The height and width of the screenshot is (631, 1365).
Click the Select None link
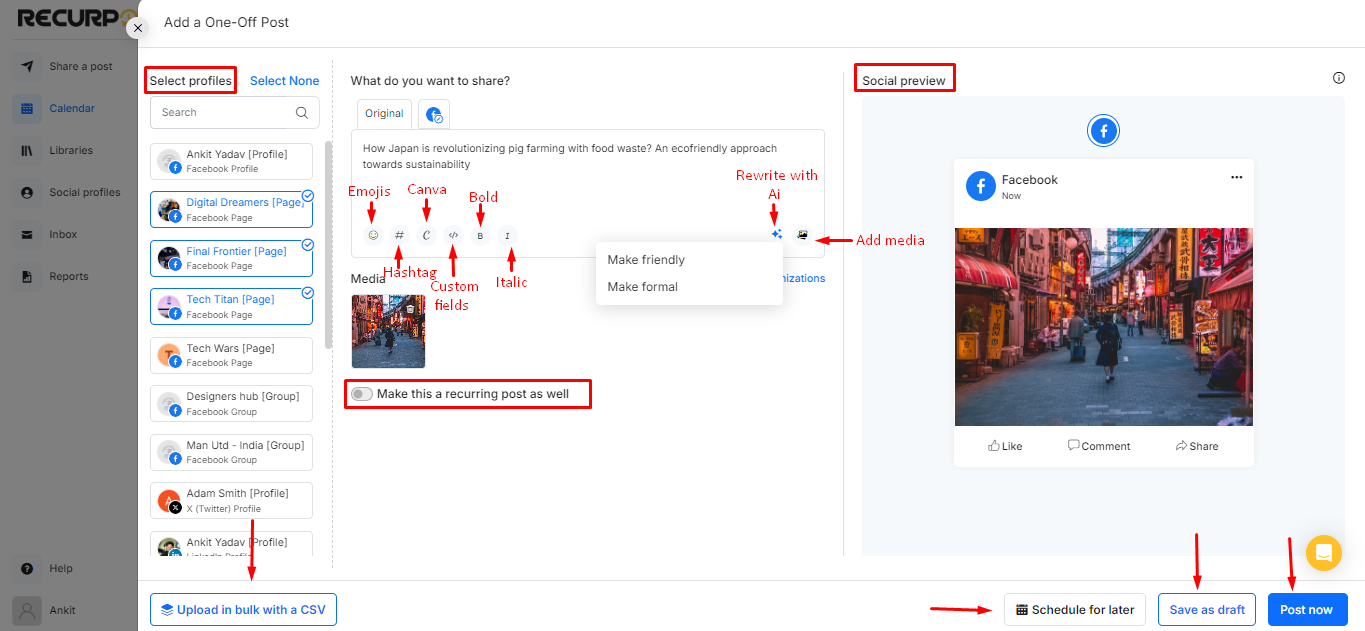coord(285,81)
